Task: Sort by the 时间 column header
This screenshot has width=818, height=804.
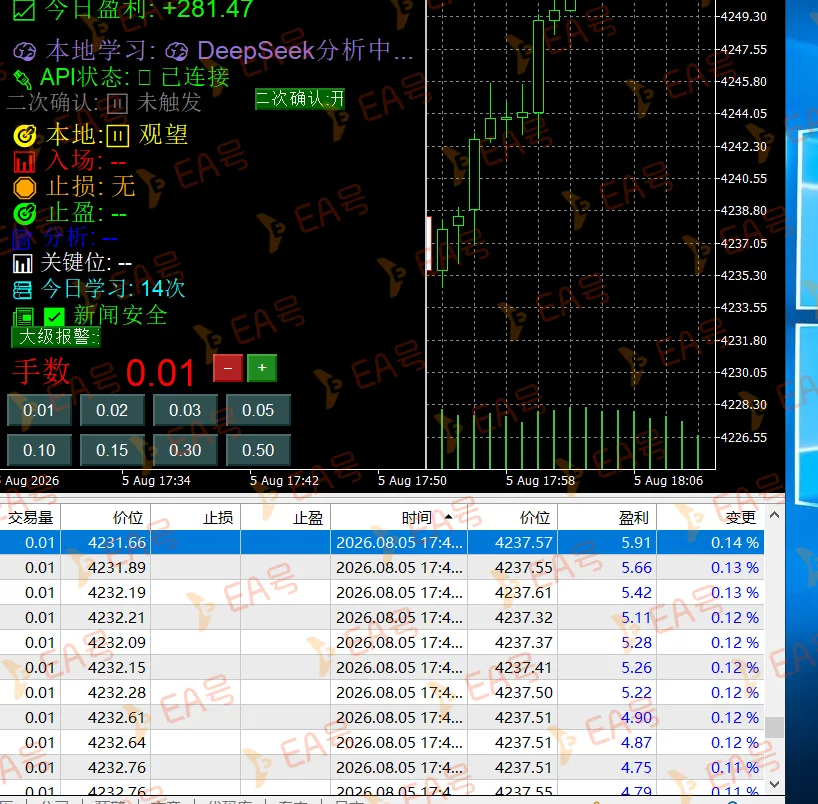Action: (399, 517)
